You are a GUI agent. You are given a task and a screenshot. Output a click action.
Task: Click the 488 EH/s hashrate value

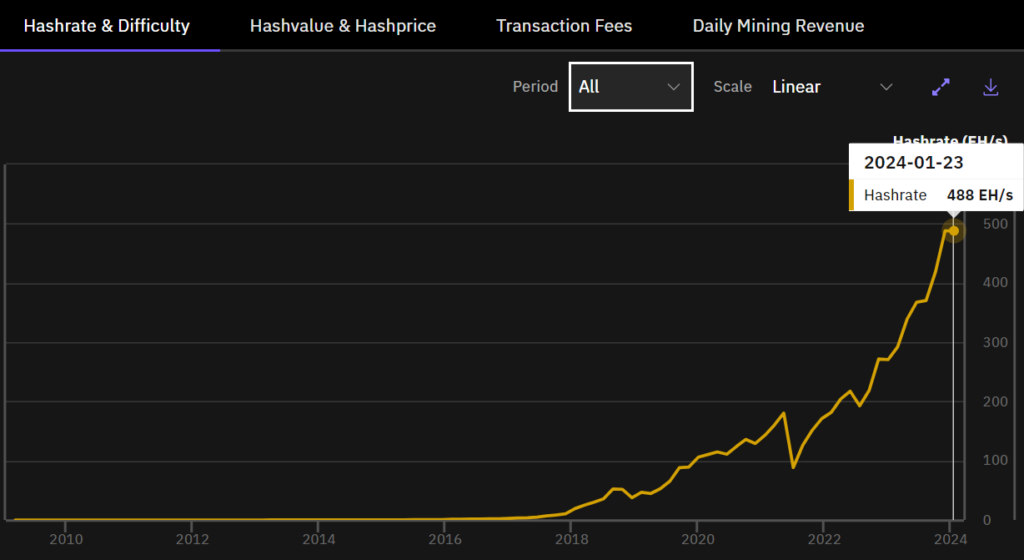pyautogui.click(x=980, y=195)
